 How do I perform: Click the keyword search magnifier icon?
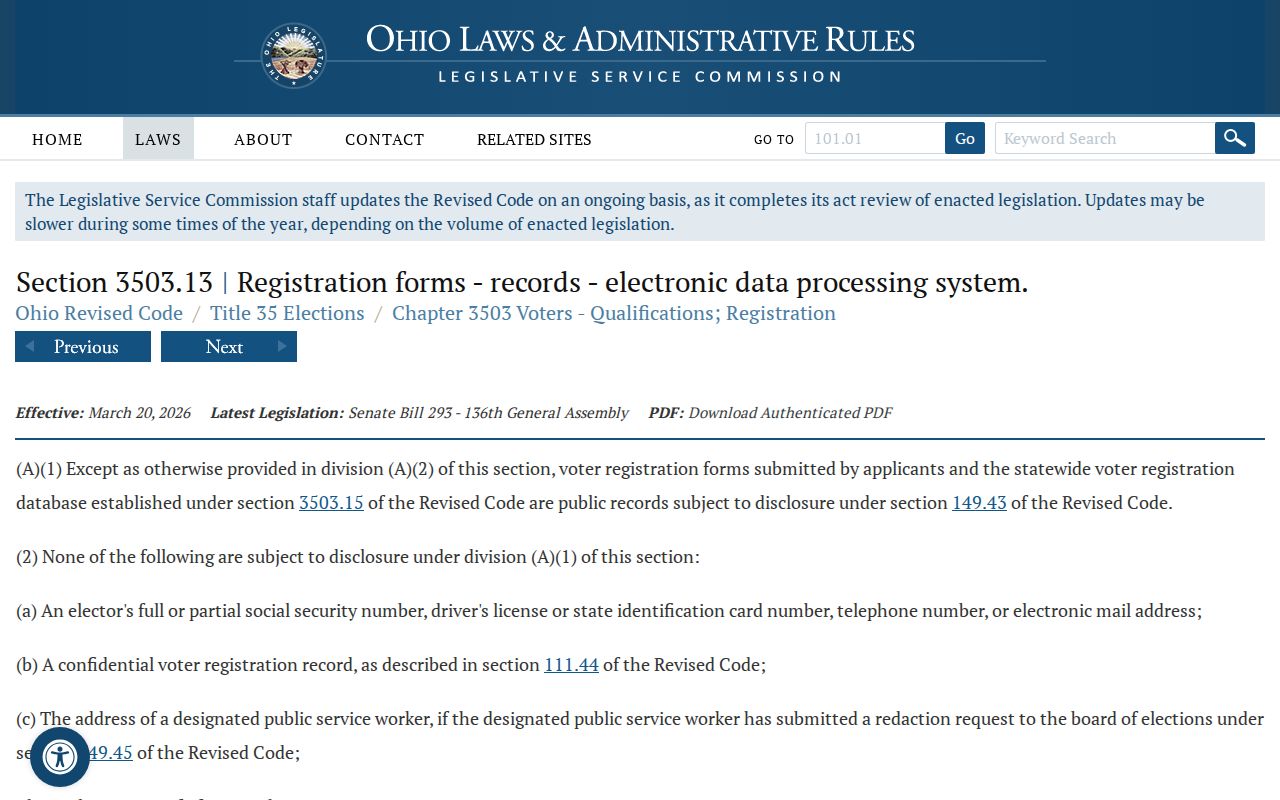[x=1235, y=138]
